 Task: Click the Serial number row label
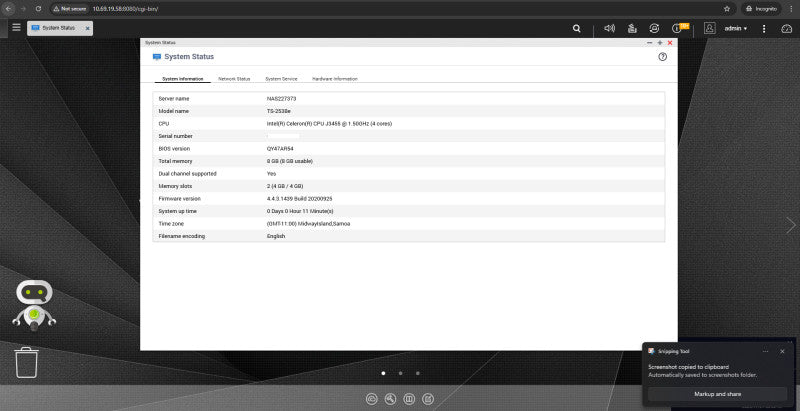tap(176, 136)
